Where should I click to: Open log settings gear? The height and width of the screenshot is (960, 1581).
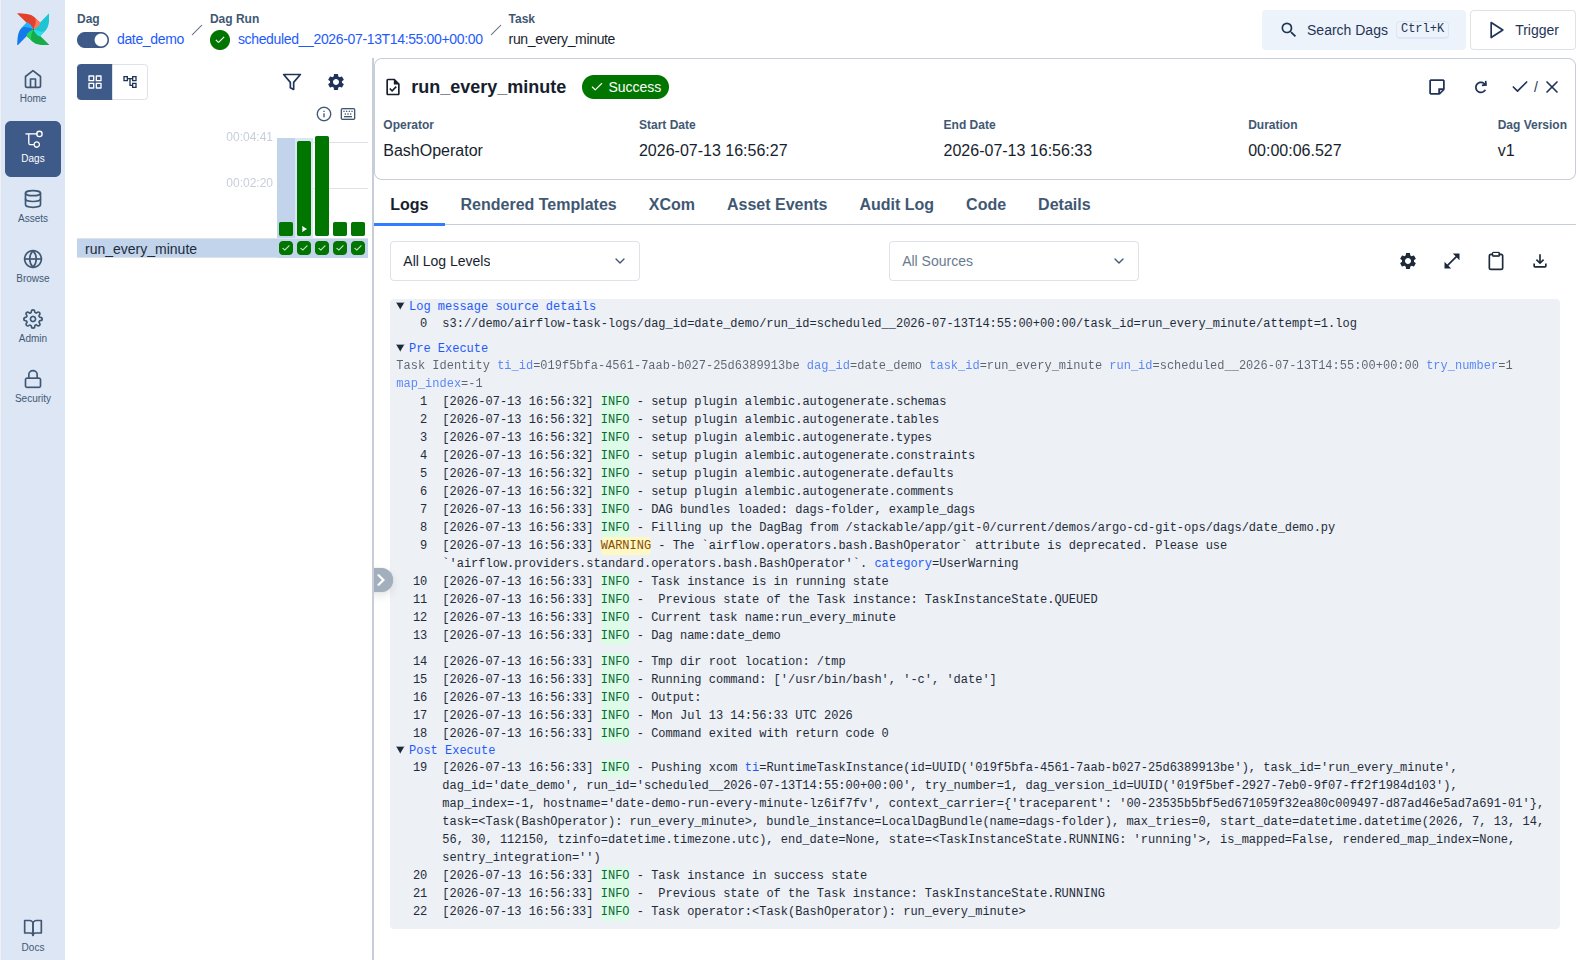(x=1408, y=261)
